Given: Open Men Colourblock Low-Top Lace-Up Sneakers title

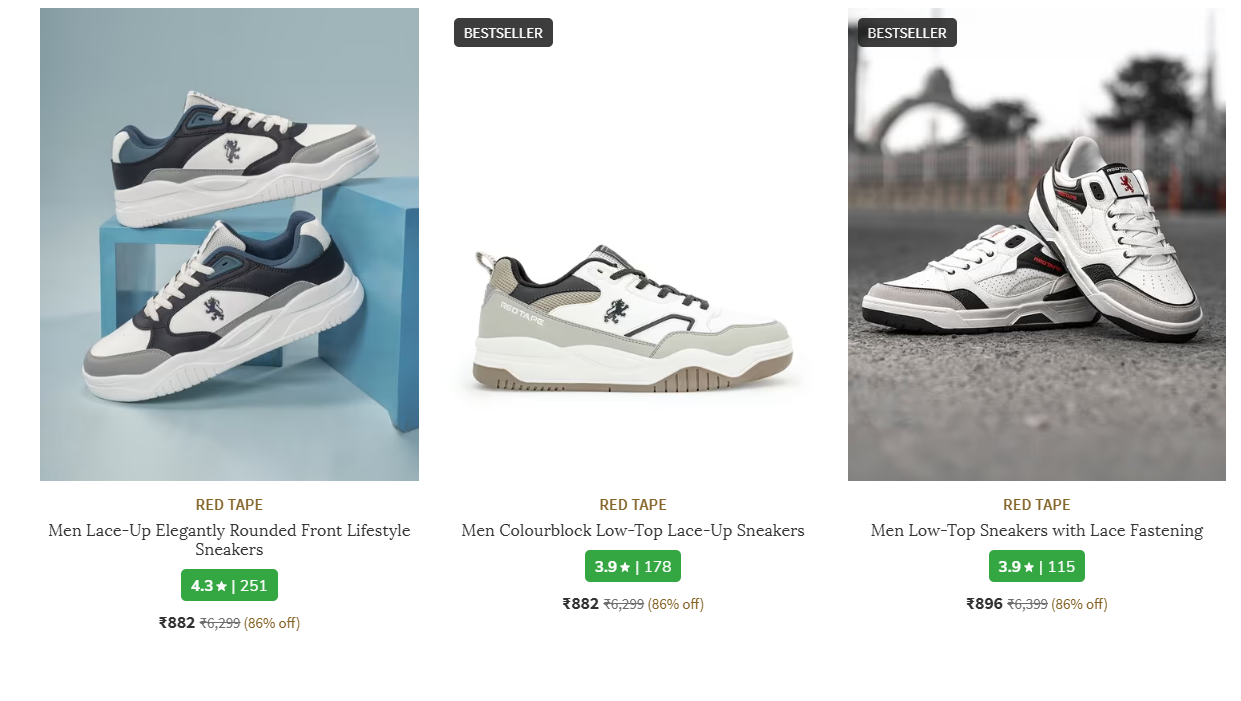Looking at the screenshot, I should click(x=633, y=531).
